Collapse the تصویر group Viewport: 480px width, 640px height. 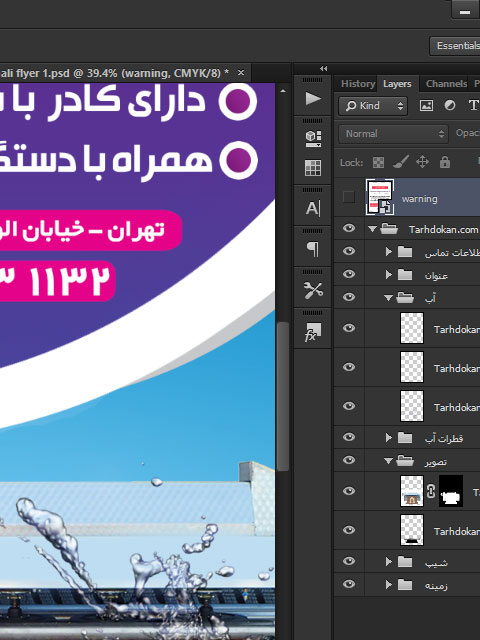point(388,461)
